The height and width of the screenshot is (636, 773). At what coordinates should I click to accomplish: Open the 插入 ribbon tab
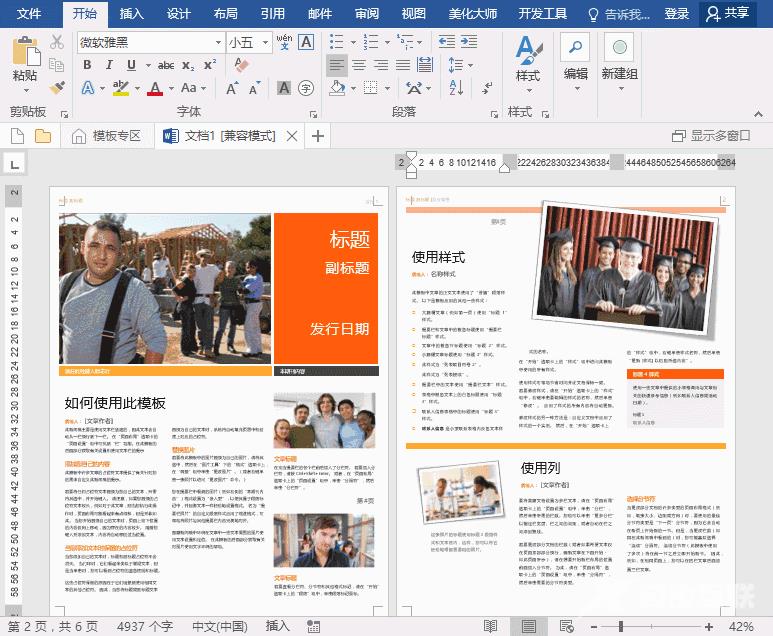point(131,13)
